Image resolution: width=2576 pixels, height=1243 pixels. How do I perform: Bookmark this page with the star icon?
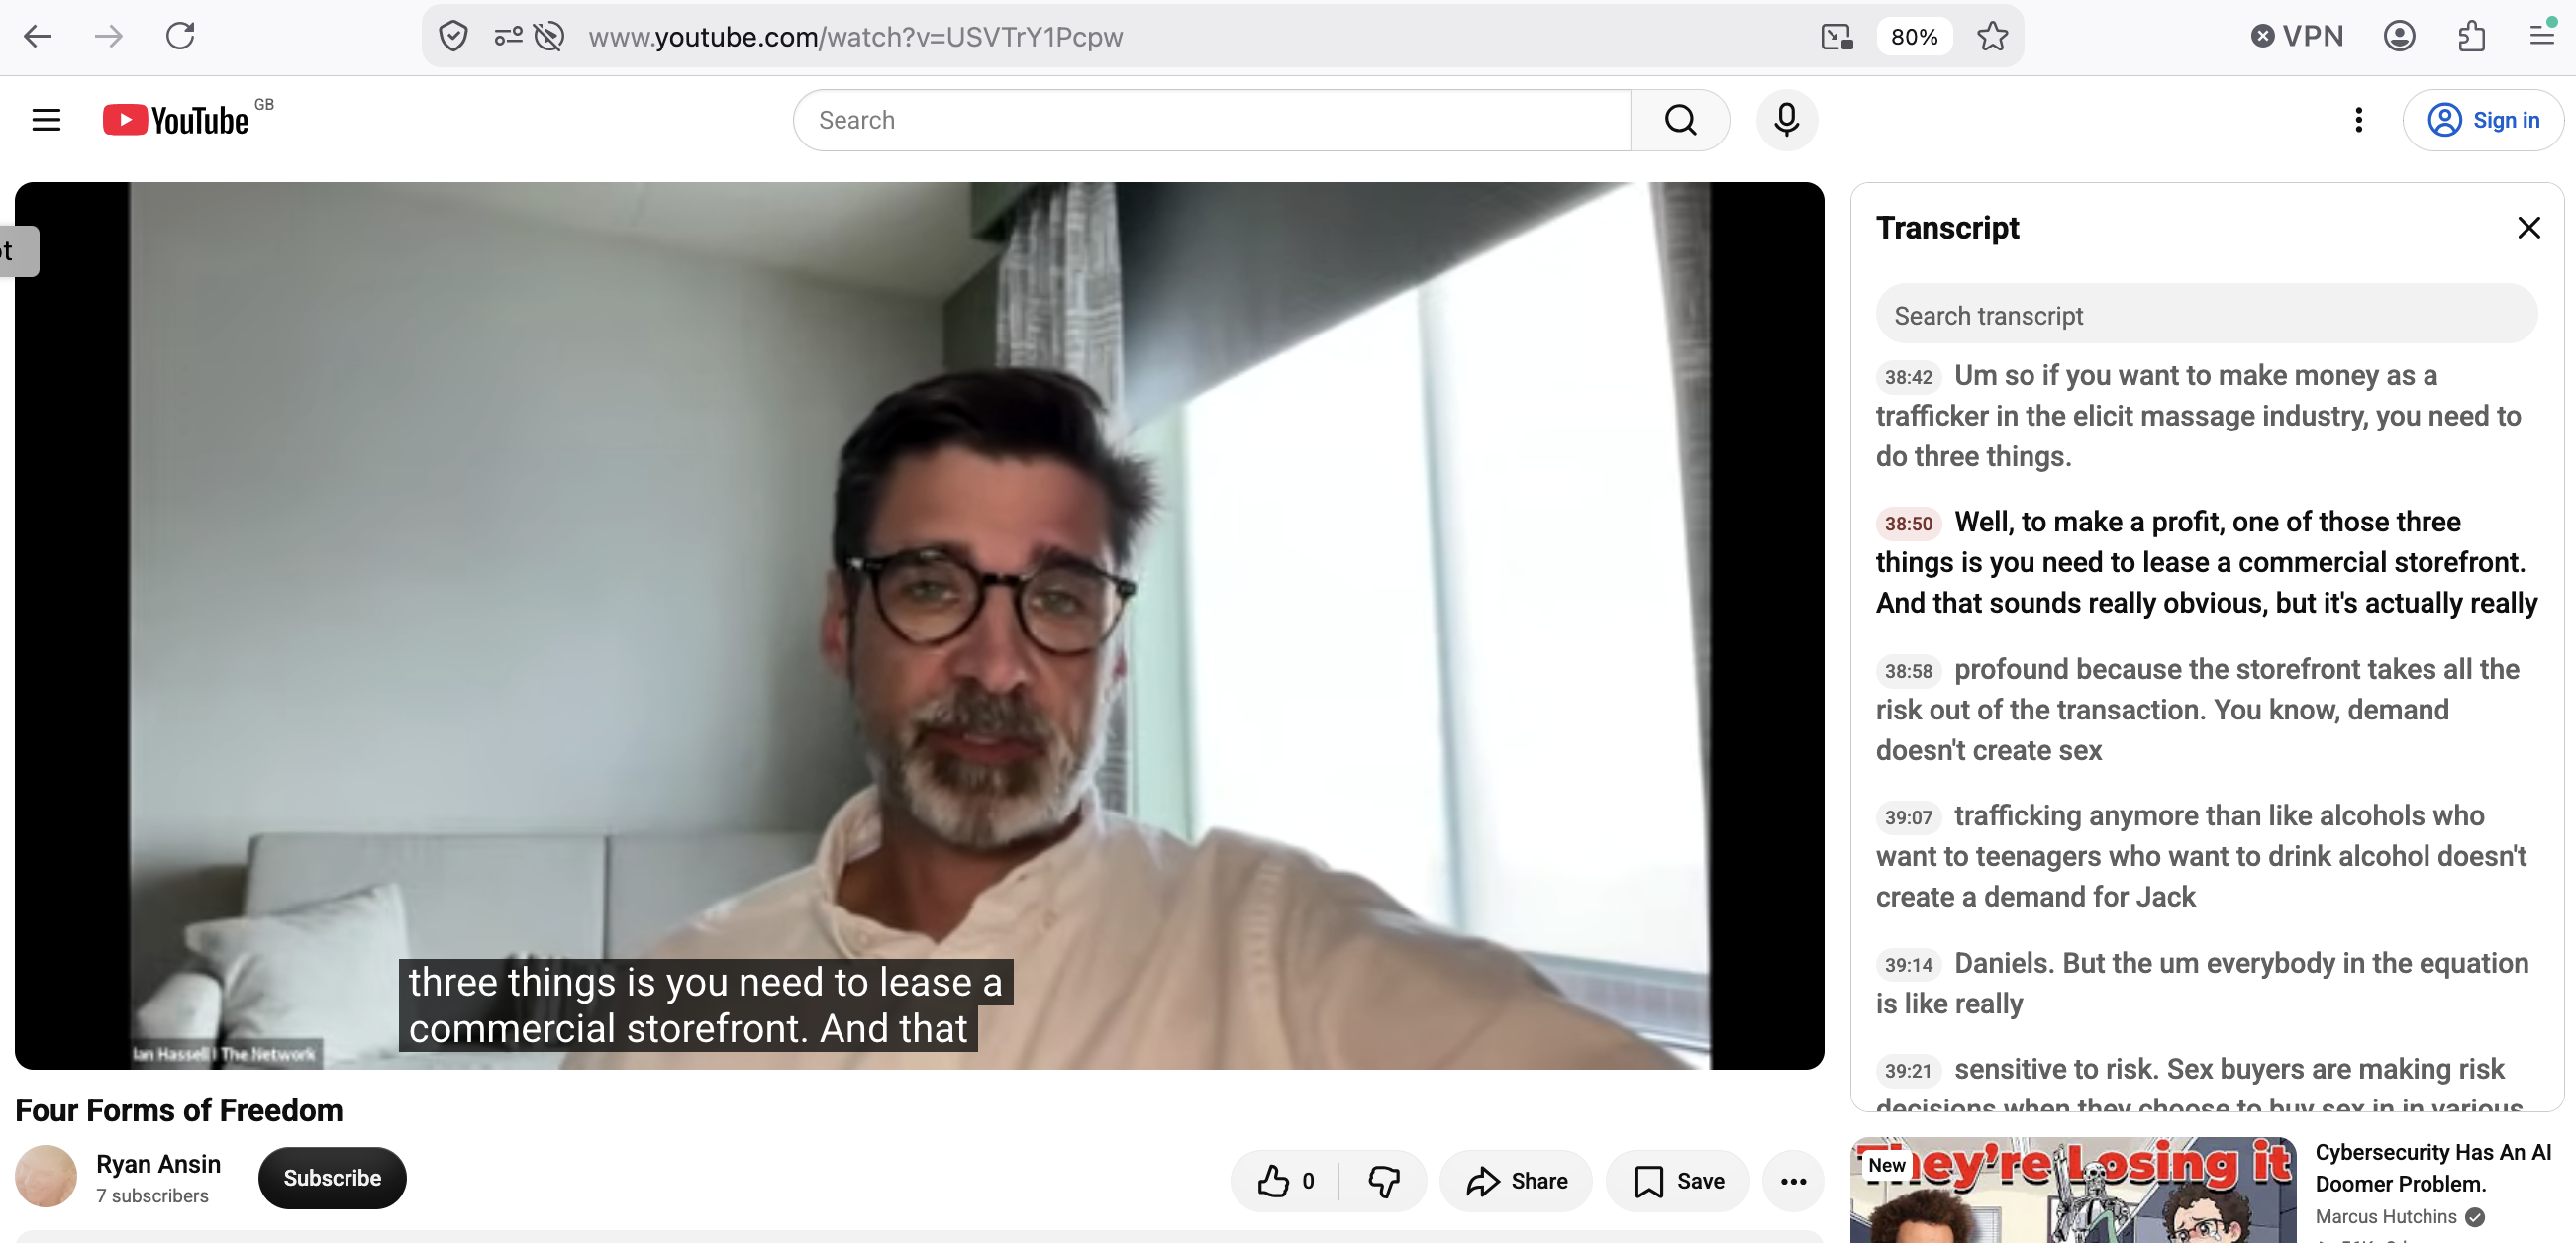[1992, 37]
